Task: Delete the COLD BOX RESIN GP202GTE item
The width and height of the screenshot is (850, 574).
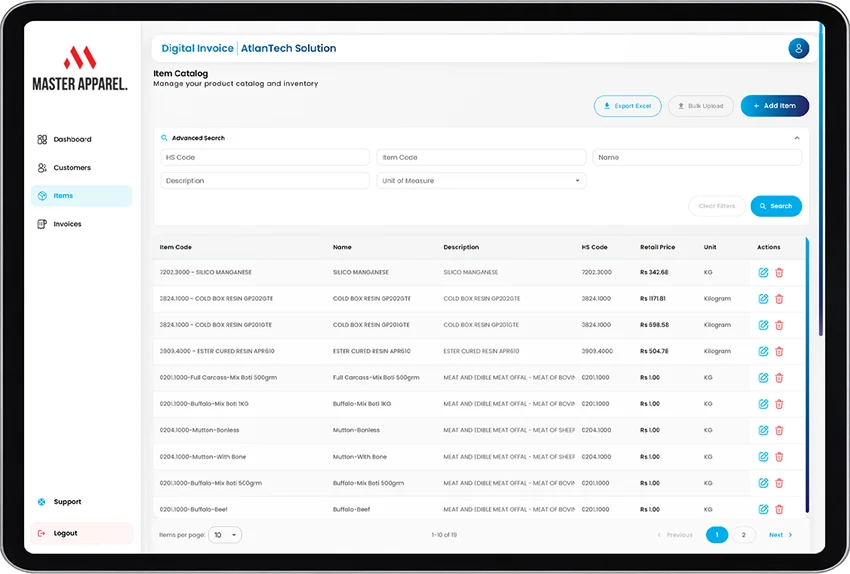Action: [779, 299]
